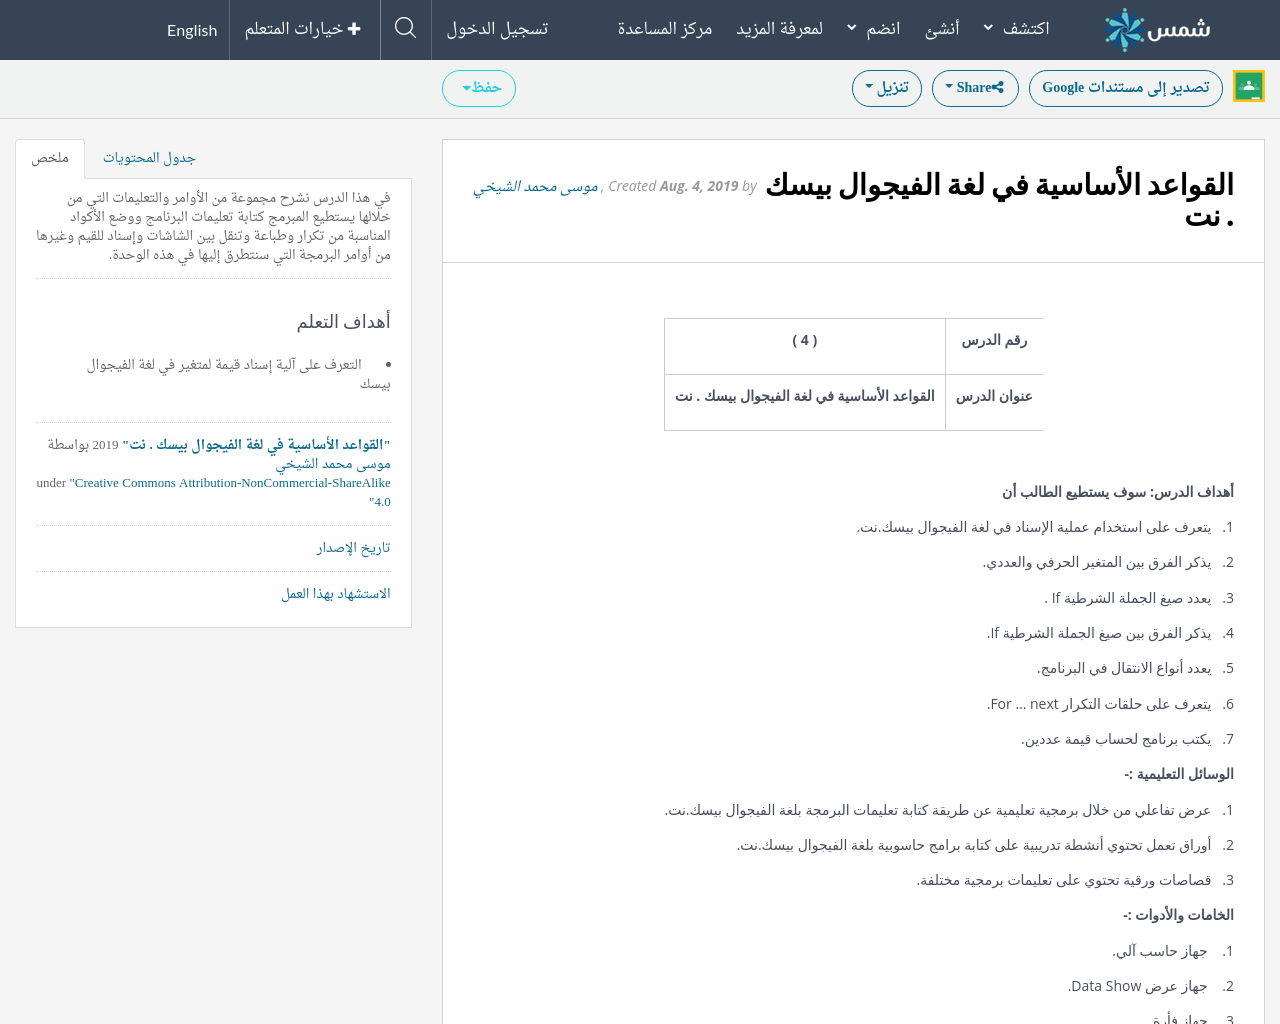This screenshot has width=1280, height=1024.
Task: Select the ملخص tab
Action: click(50, 158)
